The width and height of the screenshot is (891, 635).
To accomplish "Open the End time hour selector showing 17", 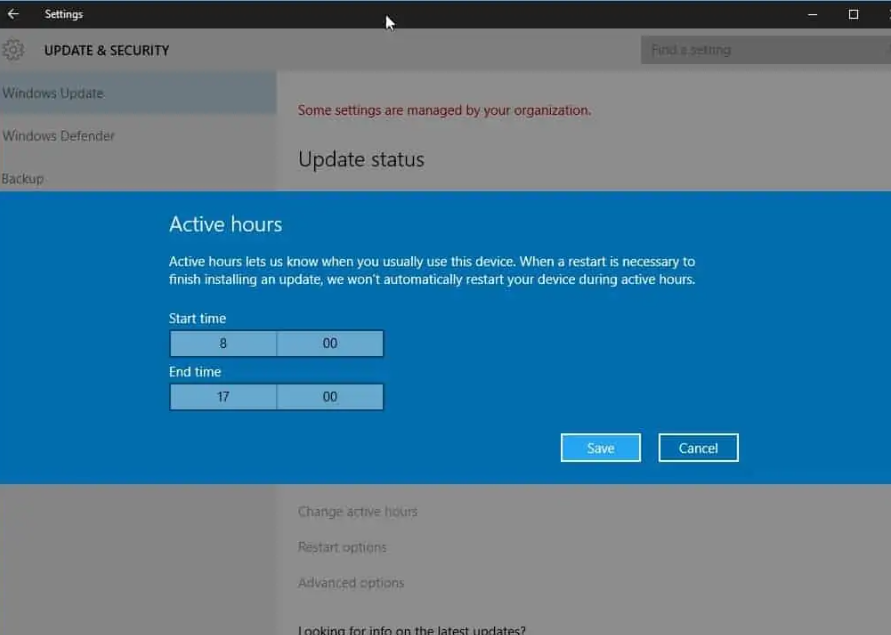I will (223, 397).
